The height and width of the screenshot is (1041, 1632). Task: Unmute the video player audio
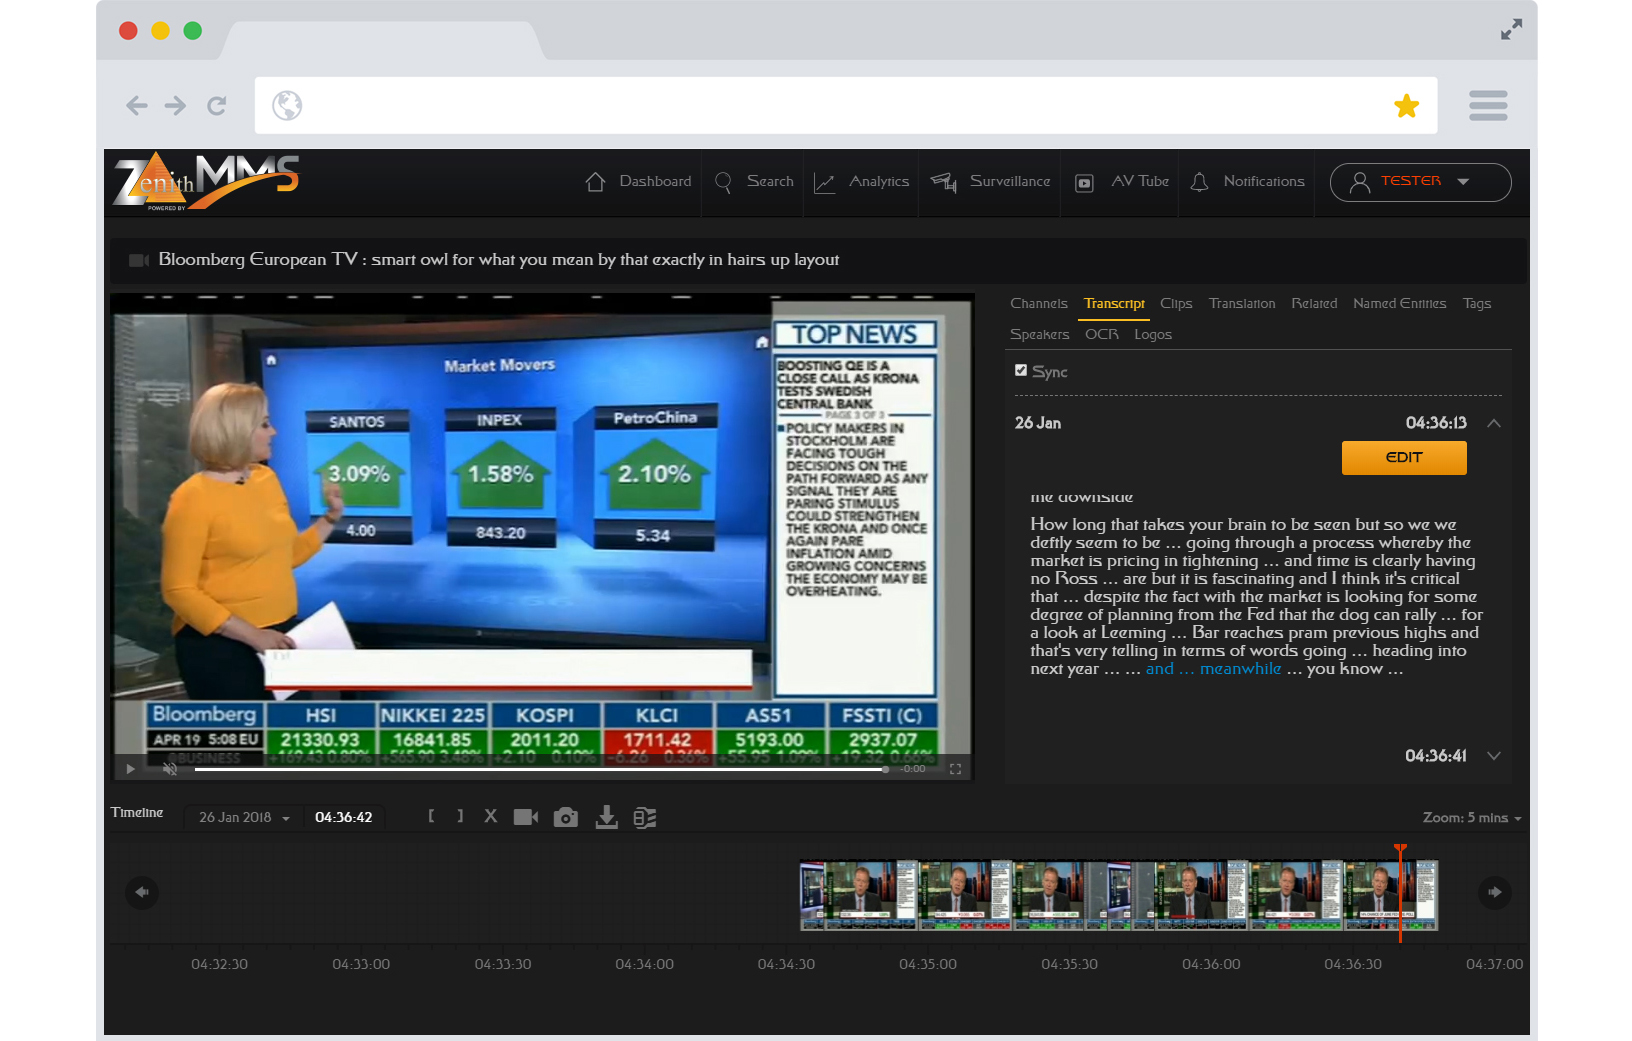170,769
